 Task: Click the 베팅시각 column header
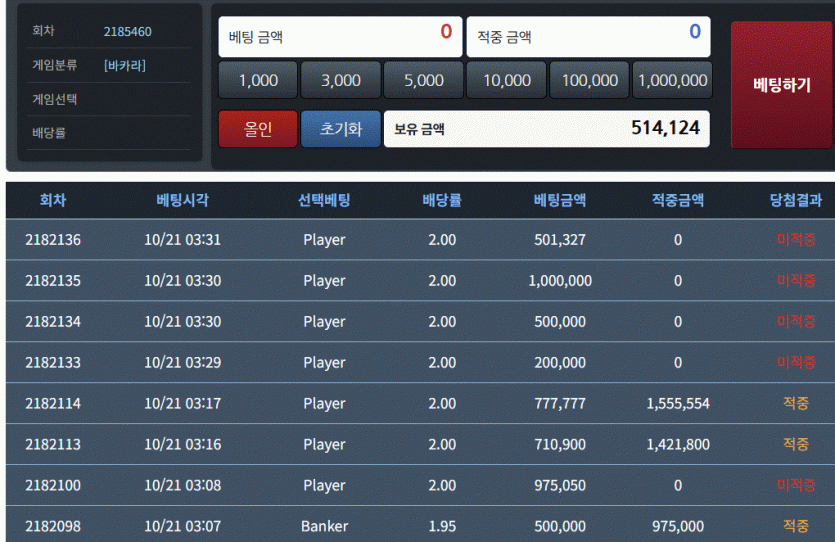182,200
